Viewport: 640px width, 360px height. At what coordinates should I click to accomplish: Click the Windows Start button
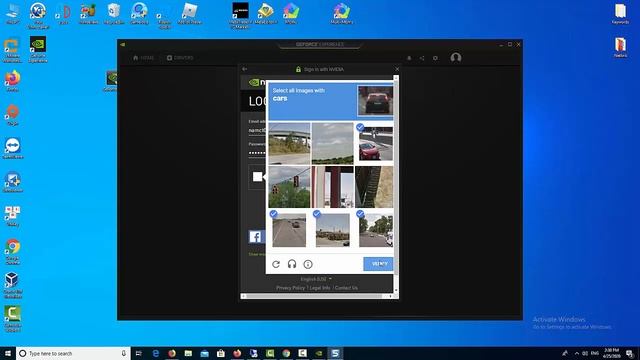click(8, 353)
